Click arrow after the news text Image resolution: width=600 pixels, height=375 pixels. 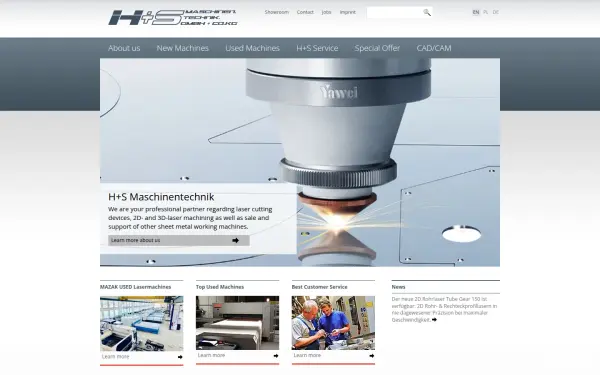click(434, 320)
